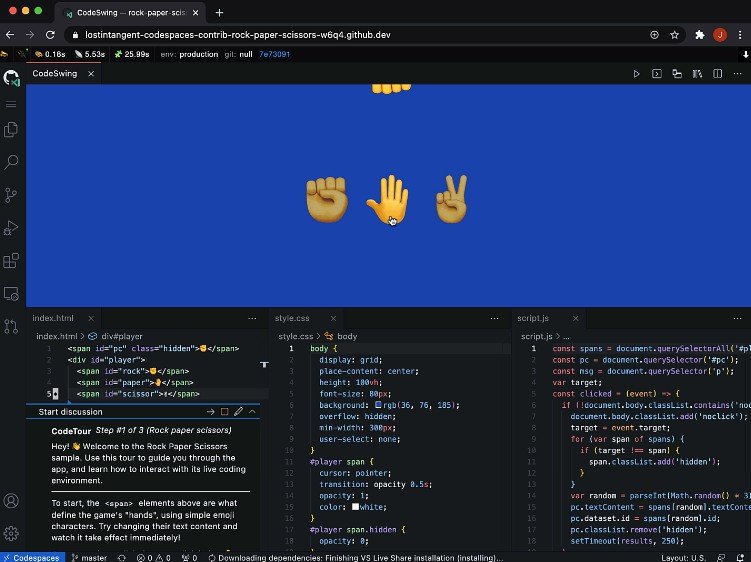This screenshot has width=751, height=562.
Task: Open the hamburger application menu
Action: [x=11, y=104]
